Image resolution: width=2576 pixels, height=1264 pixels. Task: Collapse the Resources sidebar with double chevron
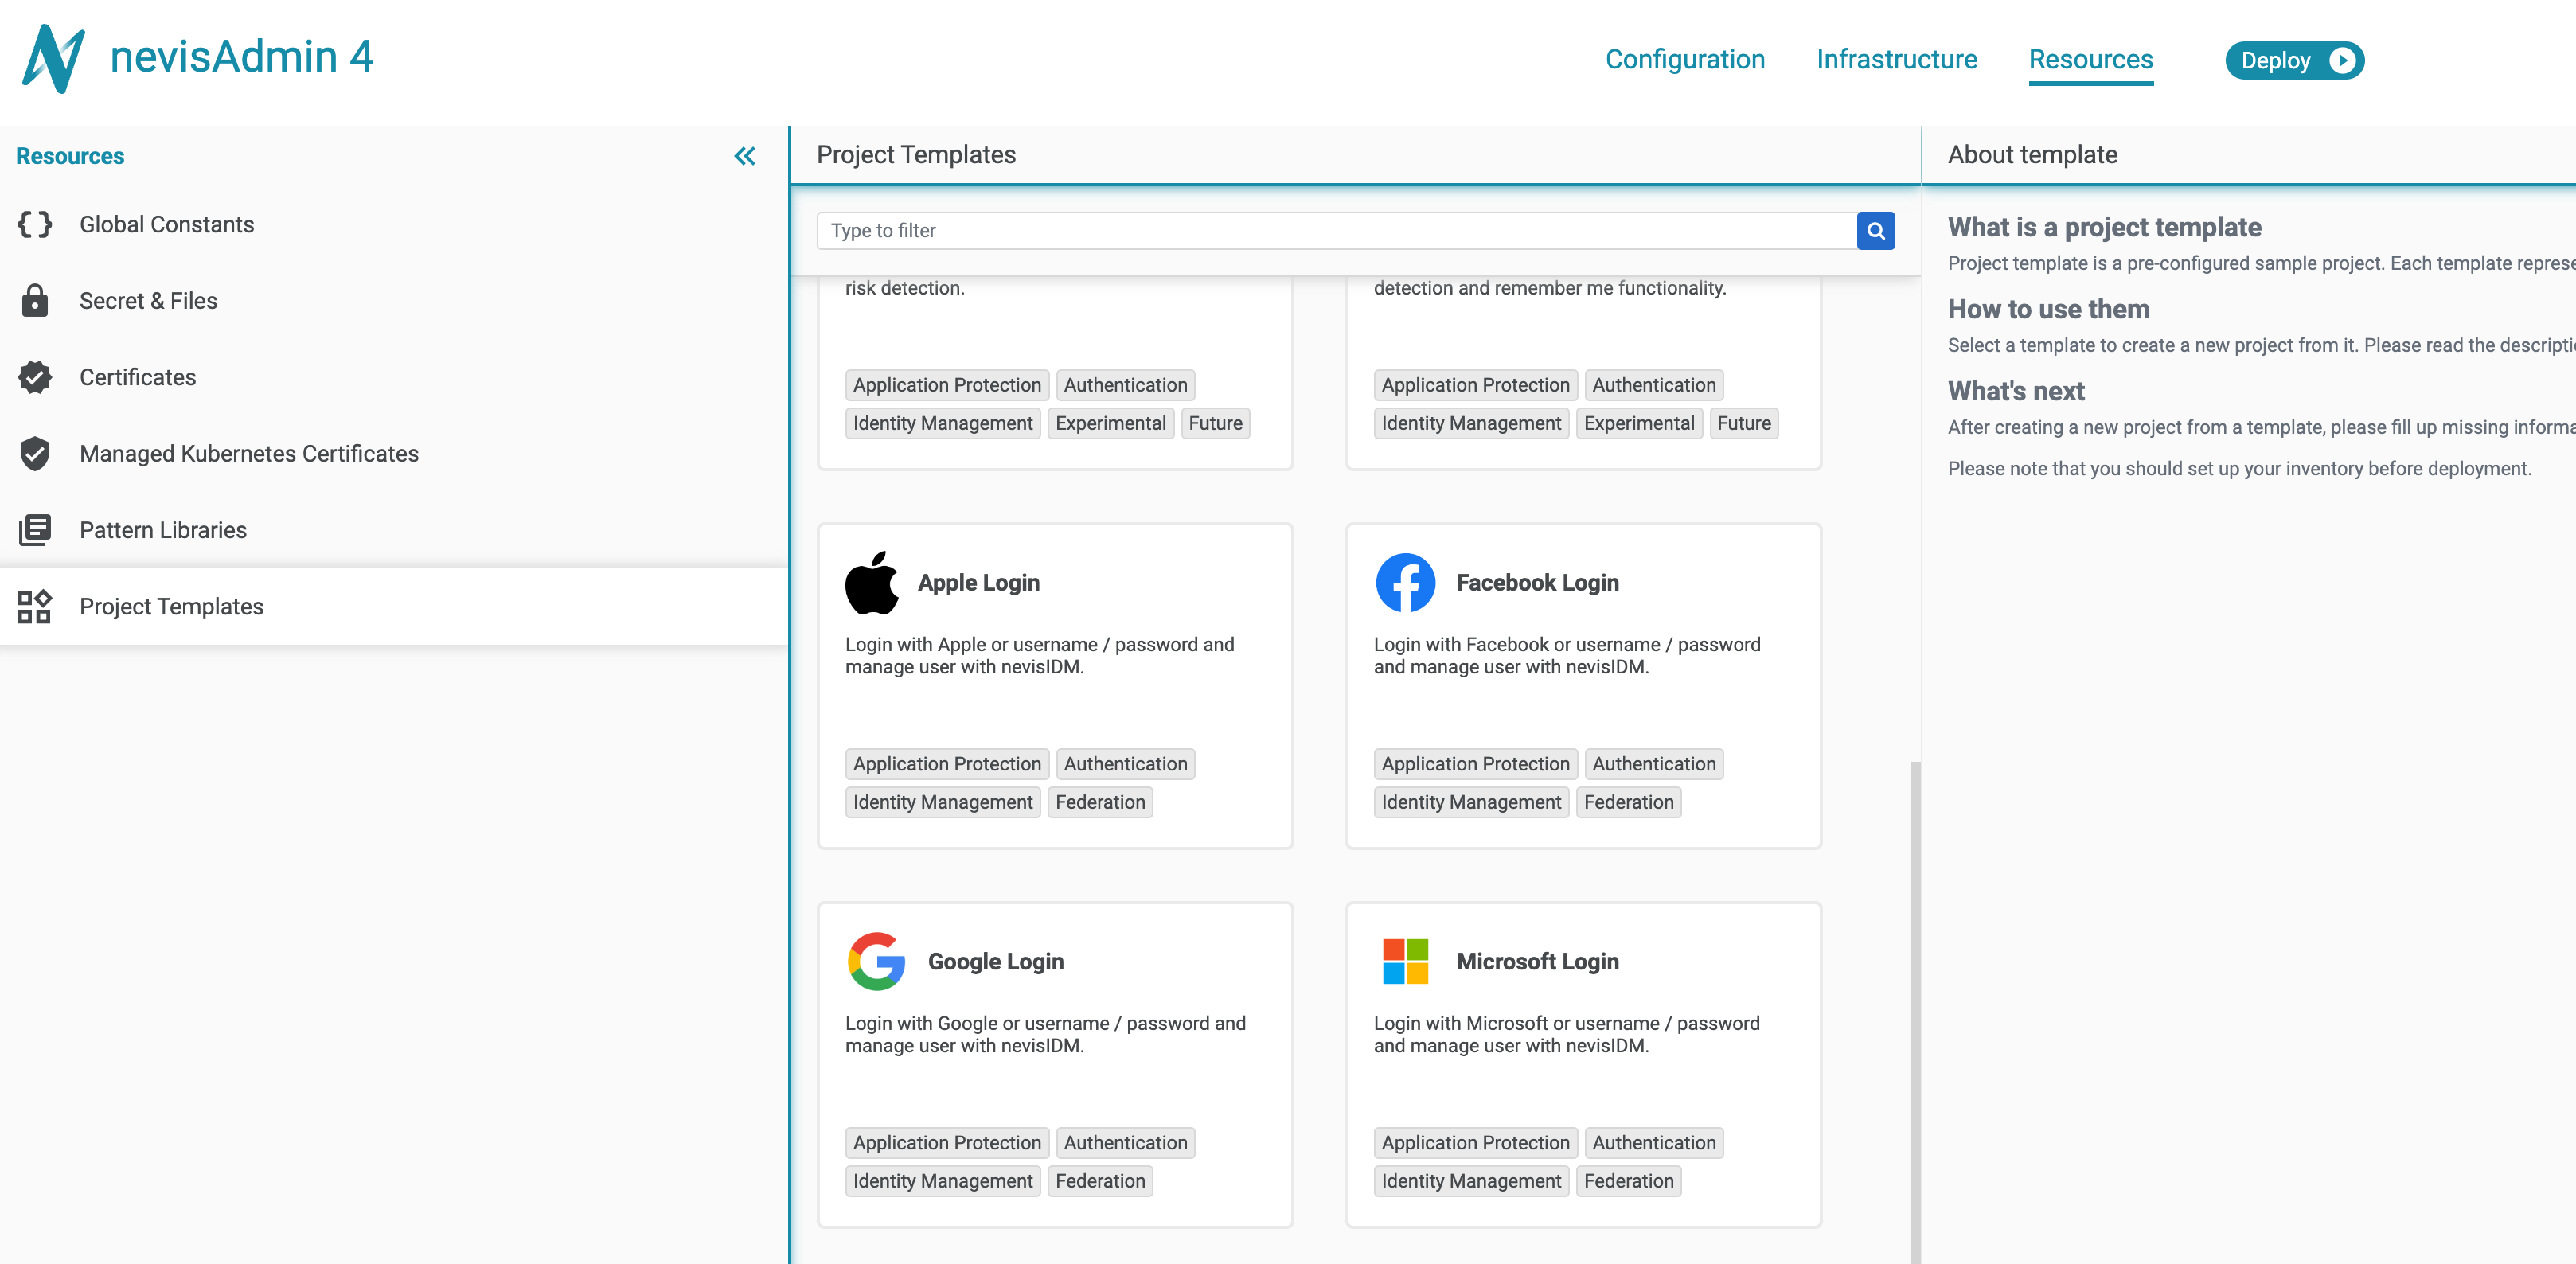point(744,156)
